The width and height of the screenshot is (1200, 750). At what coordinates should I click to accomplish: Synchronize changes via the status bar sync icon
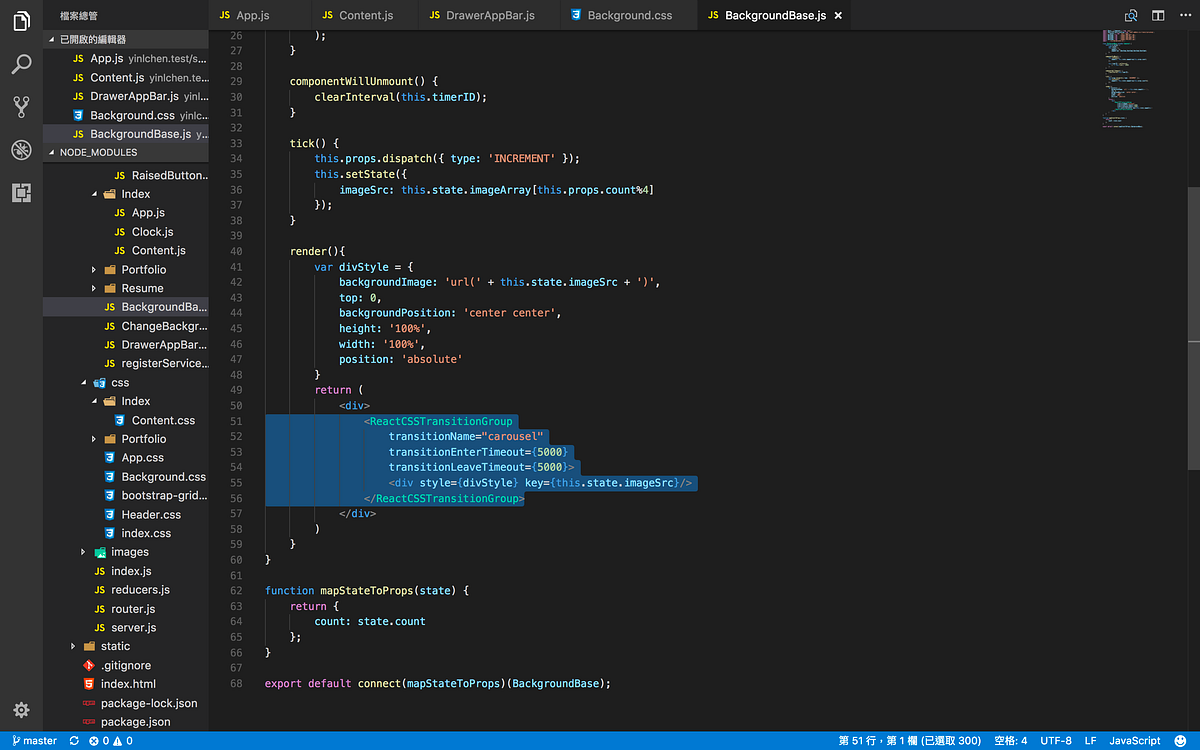(x=72, y=741)
